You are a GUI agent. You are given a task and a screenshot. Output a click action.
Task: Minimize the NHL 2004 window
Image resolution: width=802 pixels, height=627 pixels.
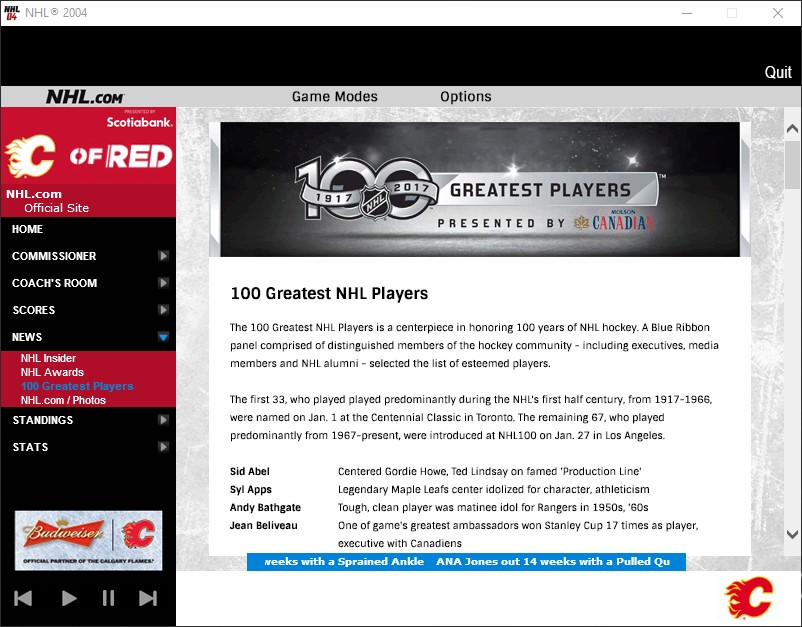click(x=687, y=13)
